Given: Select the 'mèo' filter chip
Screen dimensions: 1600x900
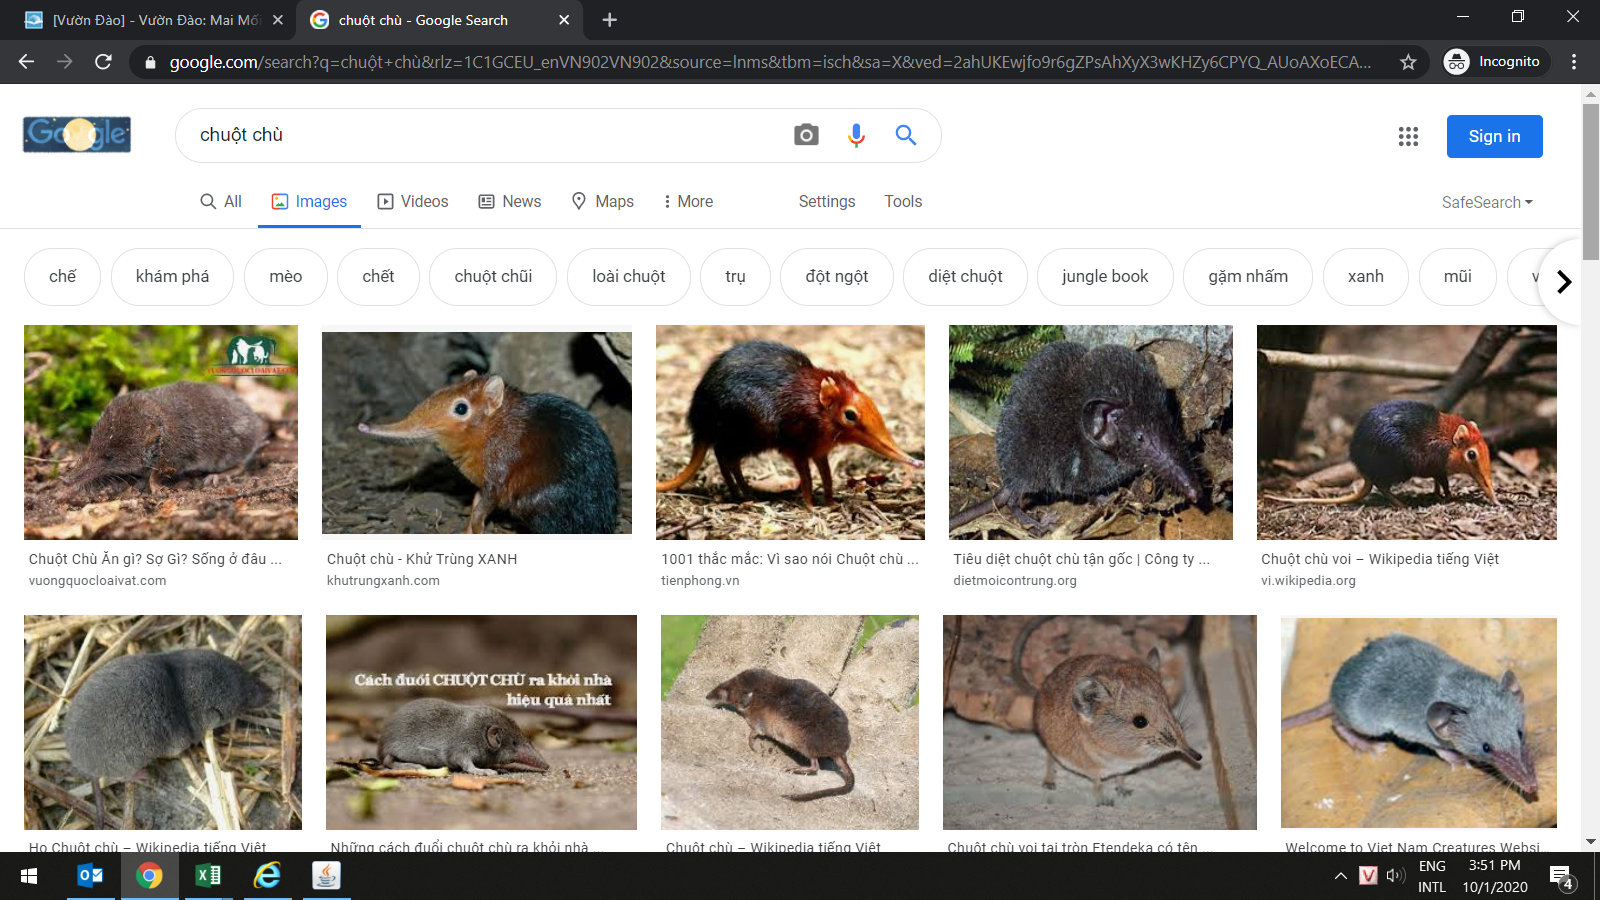Looking at the screenshot, I should click(x=285, y=276).
